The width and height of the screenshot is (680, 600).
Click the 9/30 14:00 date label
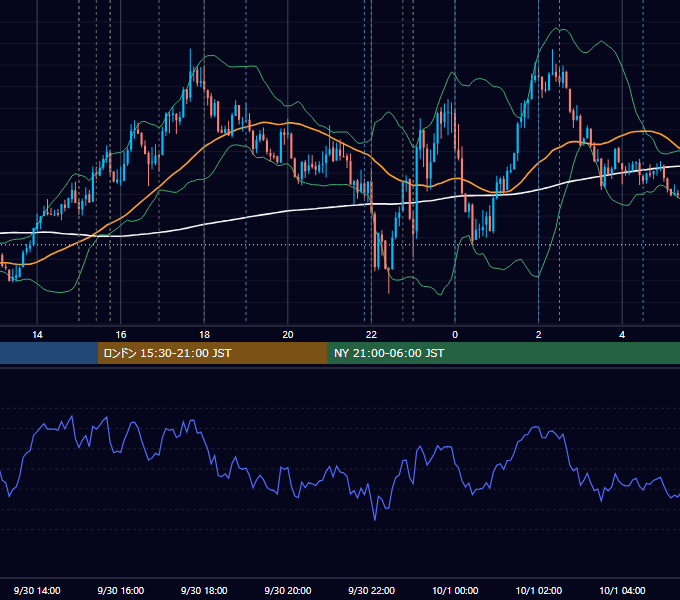[x=37, y=590]
